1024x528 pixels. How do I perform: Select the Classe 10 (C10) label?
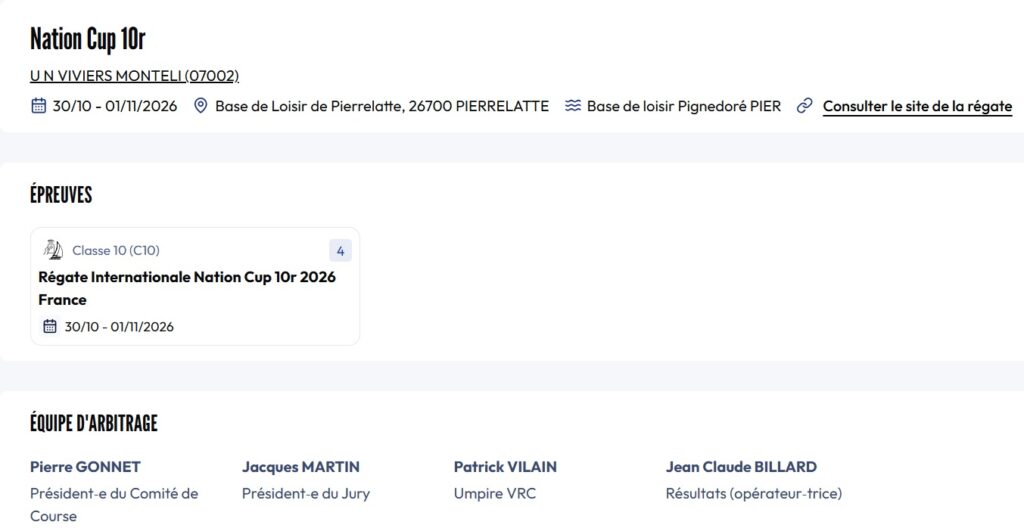[116, 251]
